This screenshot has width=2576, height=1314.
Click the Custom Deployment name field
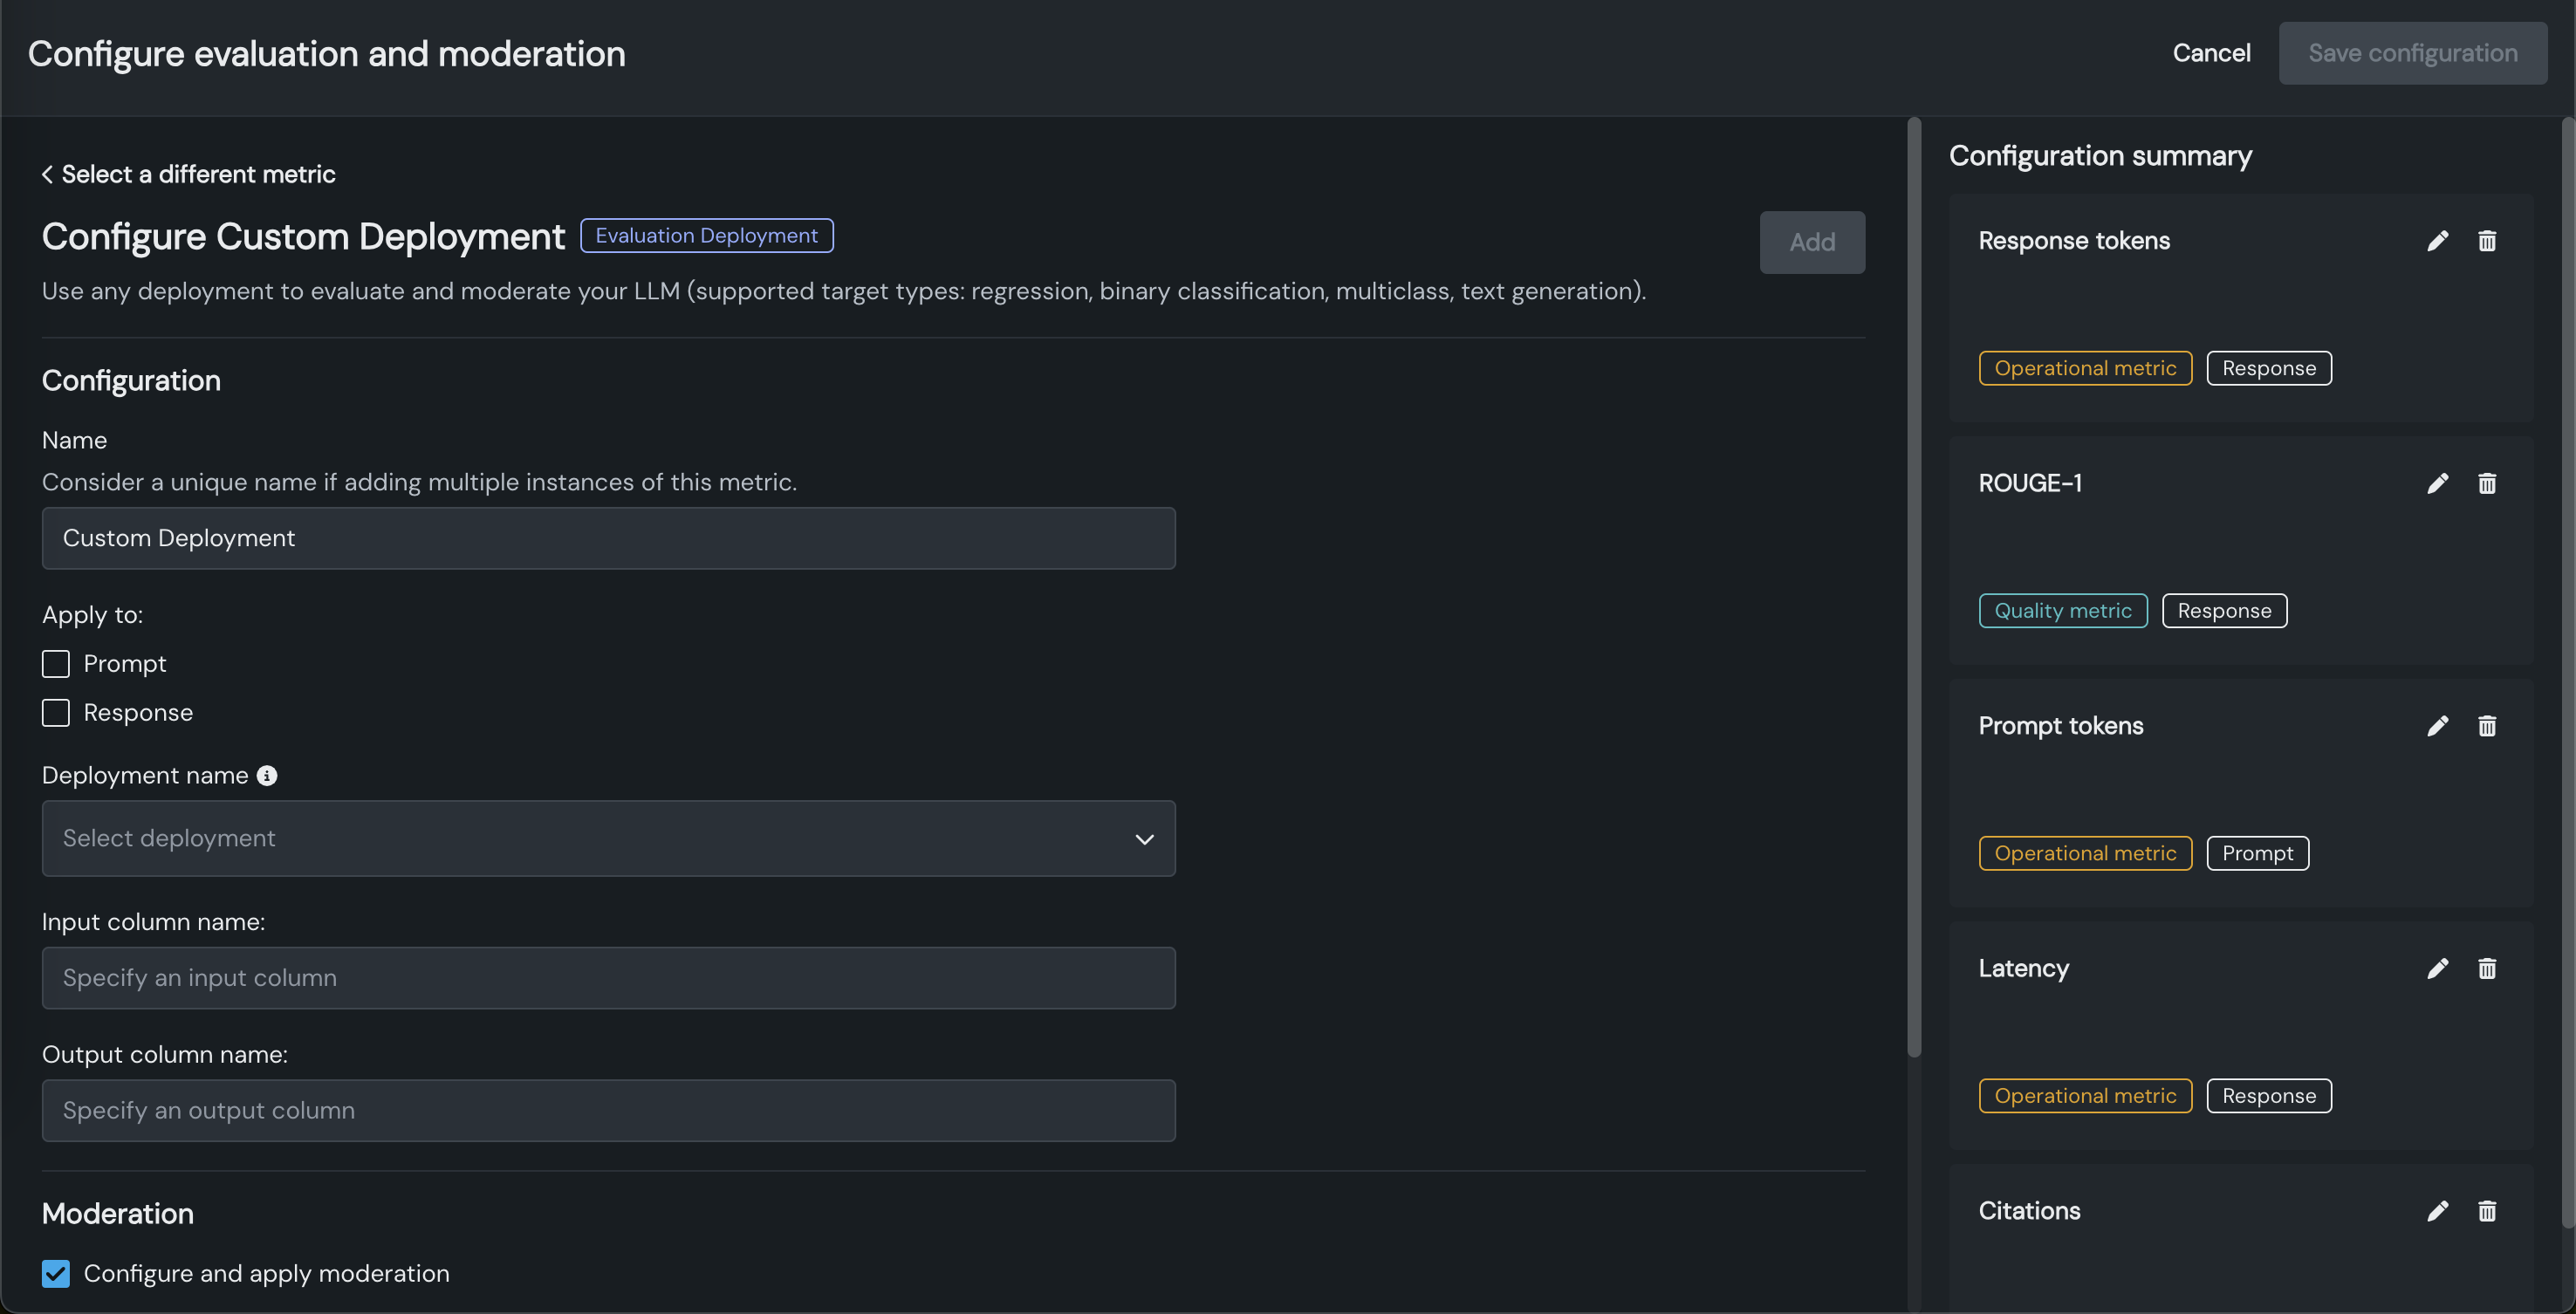click(x=608, y=538)
